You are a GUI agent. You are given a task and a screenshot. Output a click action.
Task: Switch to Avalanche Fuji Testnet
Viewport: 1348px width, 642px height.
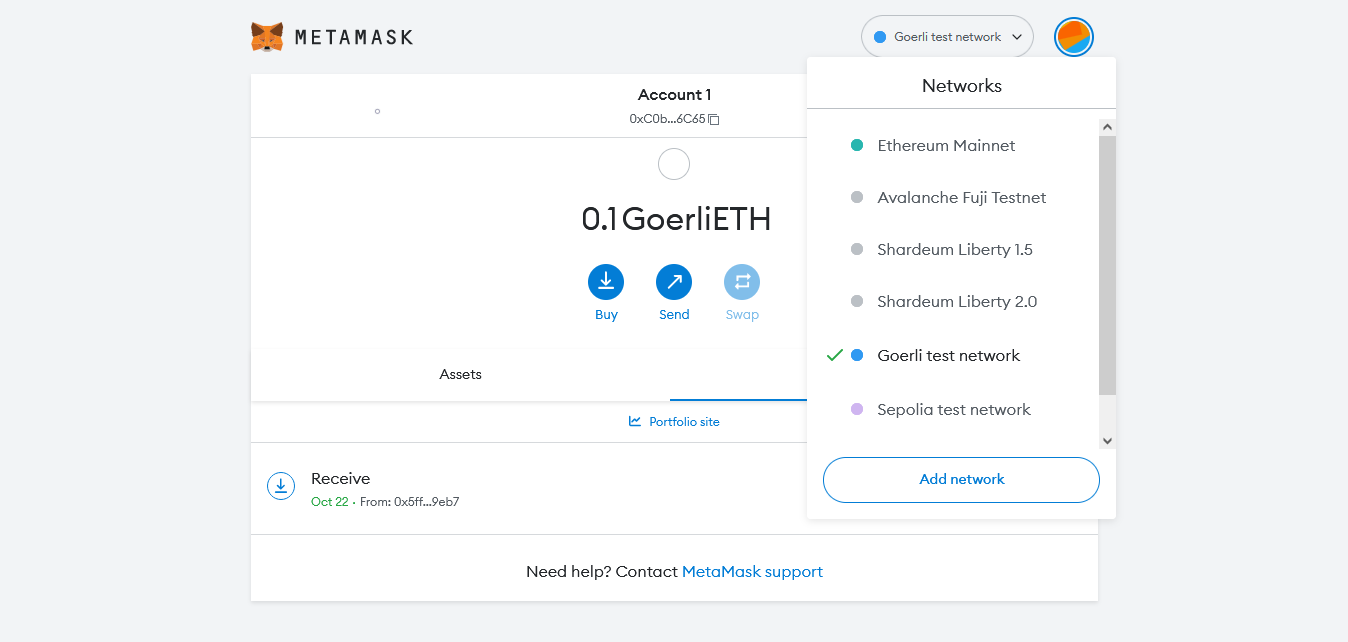(961, 197)
